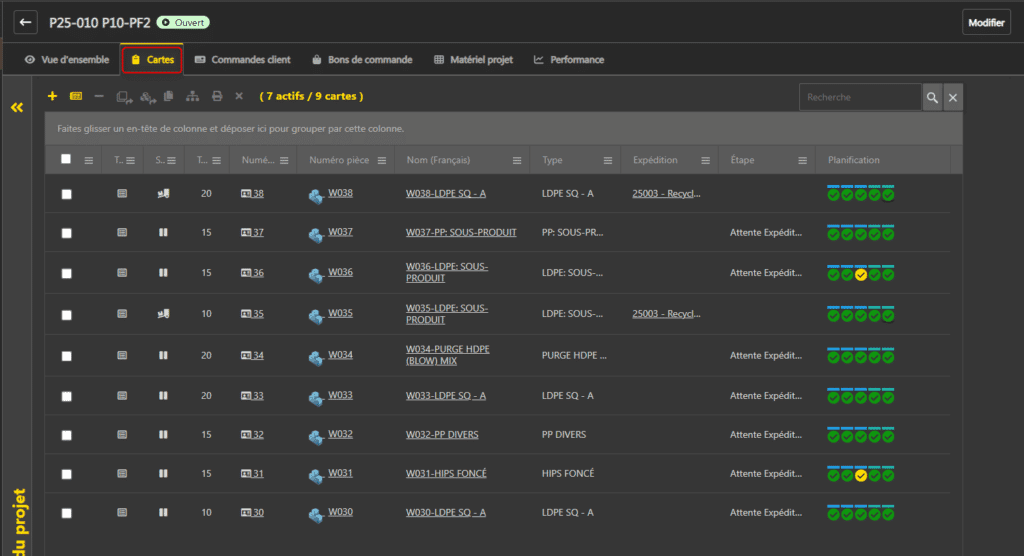Open the Nom (Français) column menu
Image resolution: width=1024 pixels, height=556 pixels.
point(517,160)
